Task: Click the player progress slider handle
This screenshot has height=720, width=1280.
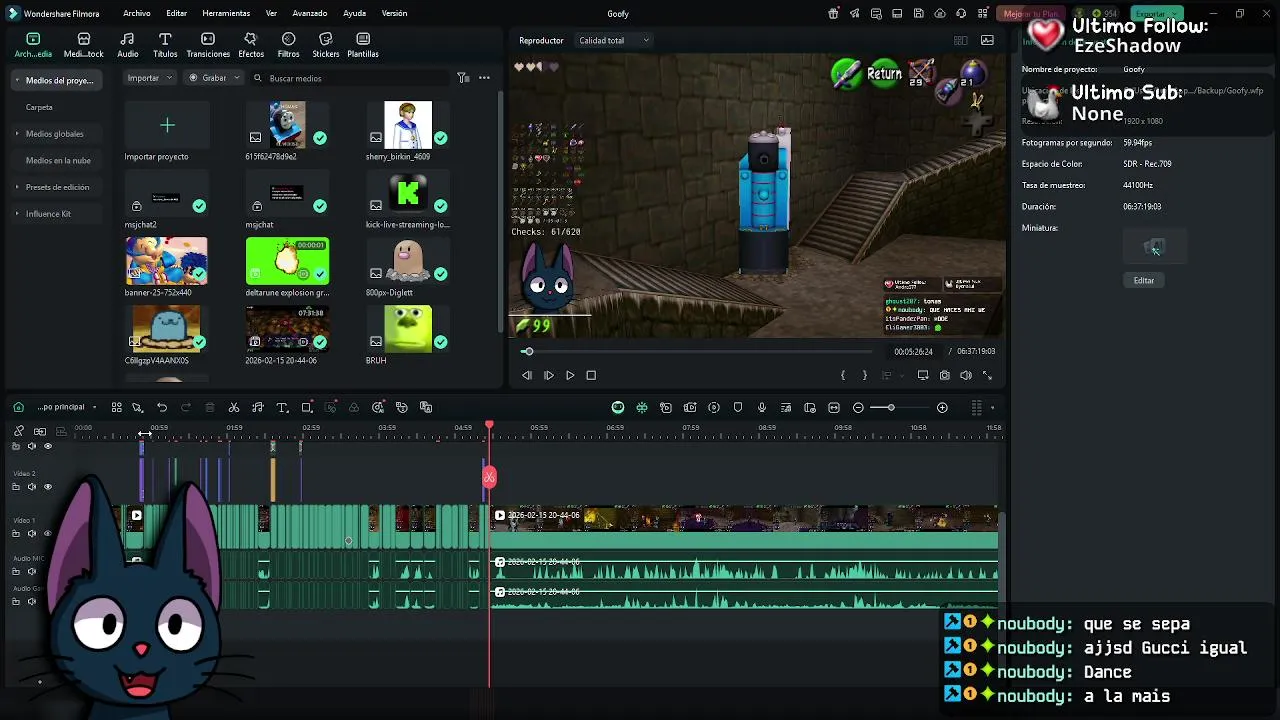Action: (528, 351)
